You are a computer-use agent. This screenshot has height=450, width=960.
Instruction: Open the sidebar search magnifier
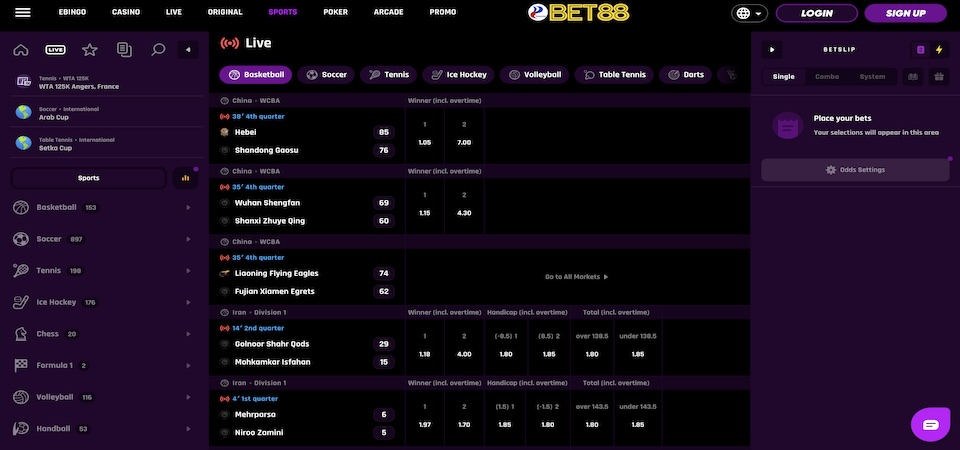tap(159, 50)
